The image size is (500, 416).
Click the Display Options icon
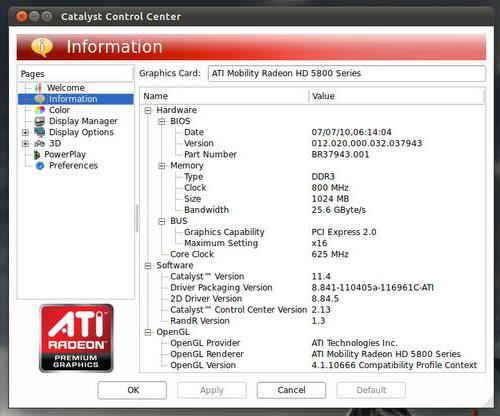40,132
